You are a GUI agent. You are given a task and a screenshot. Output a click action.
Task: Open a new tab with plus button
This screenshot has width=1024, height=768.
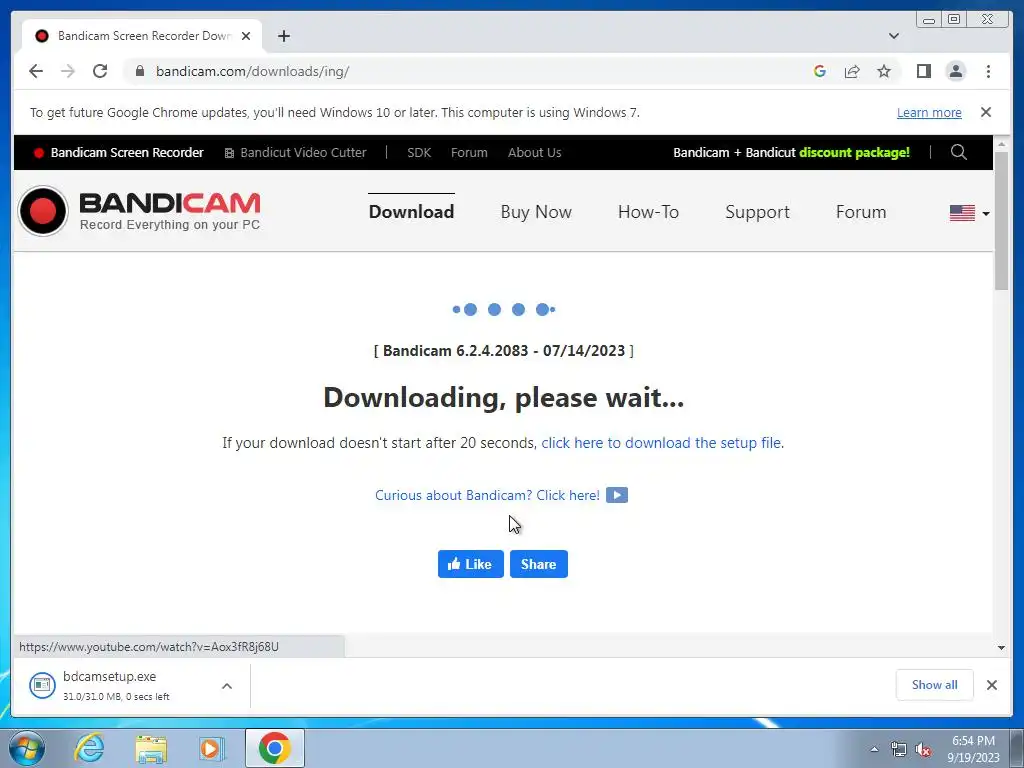tap(283, 36)
